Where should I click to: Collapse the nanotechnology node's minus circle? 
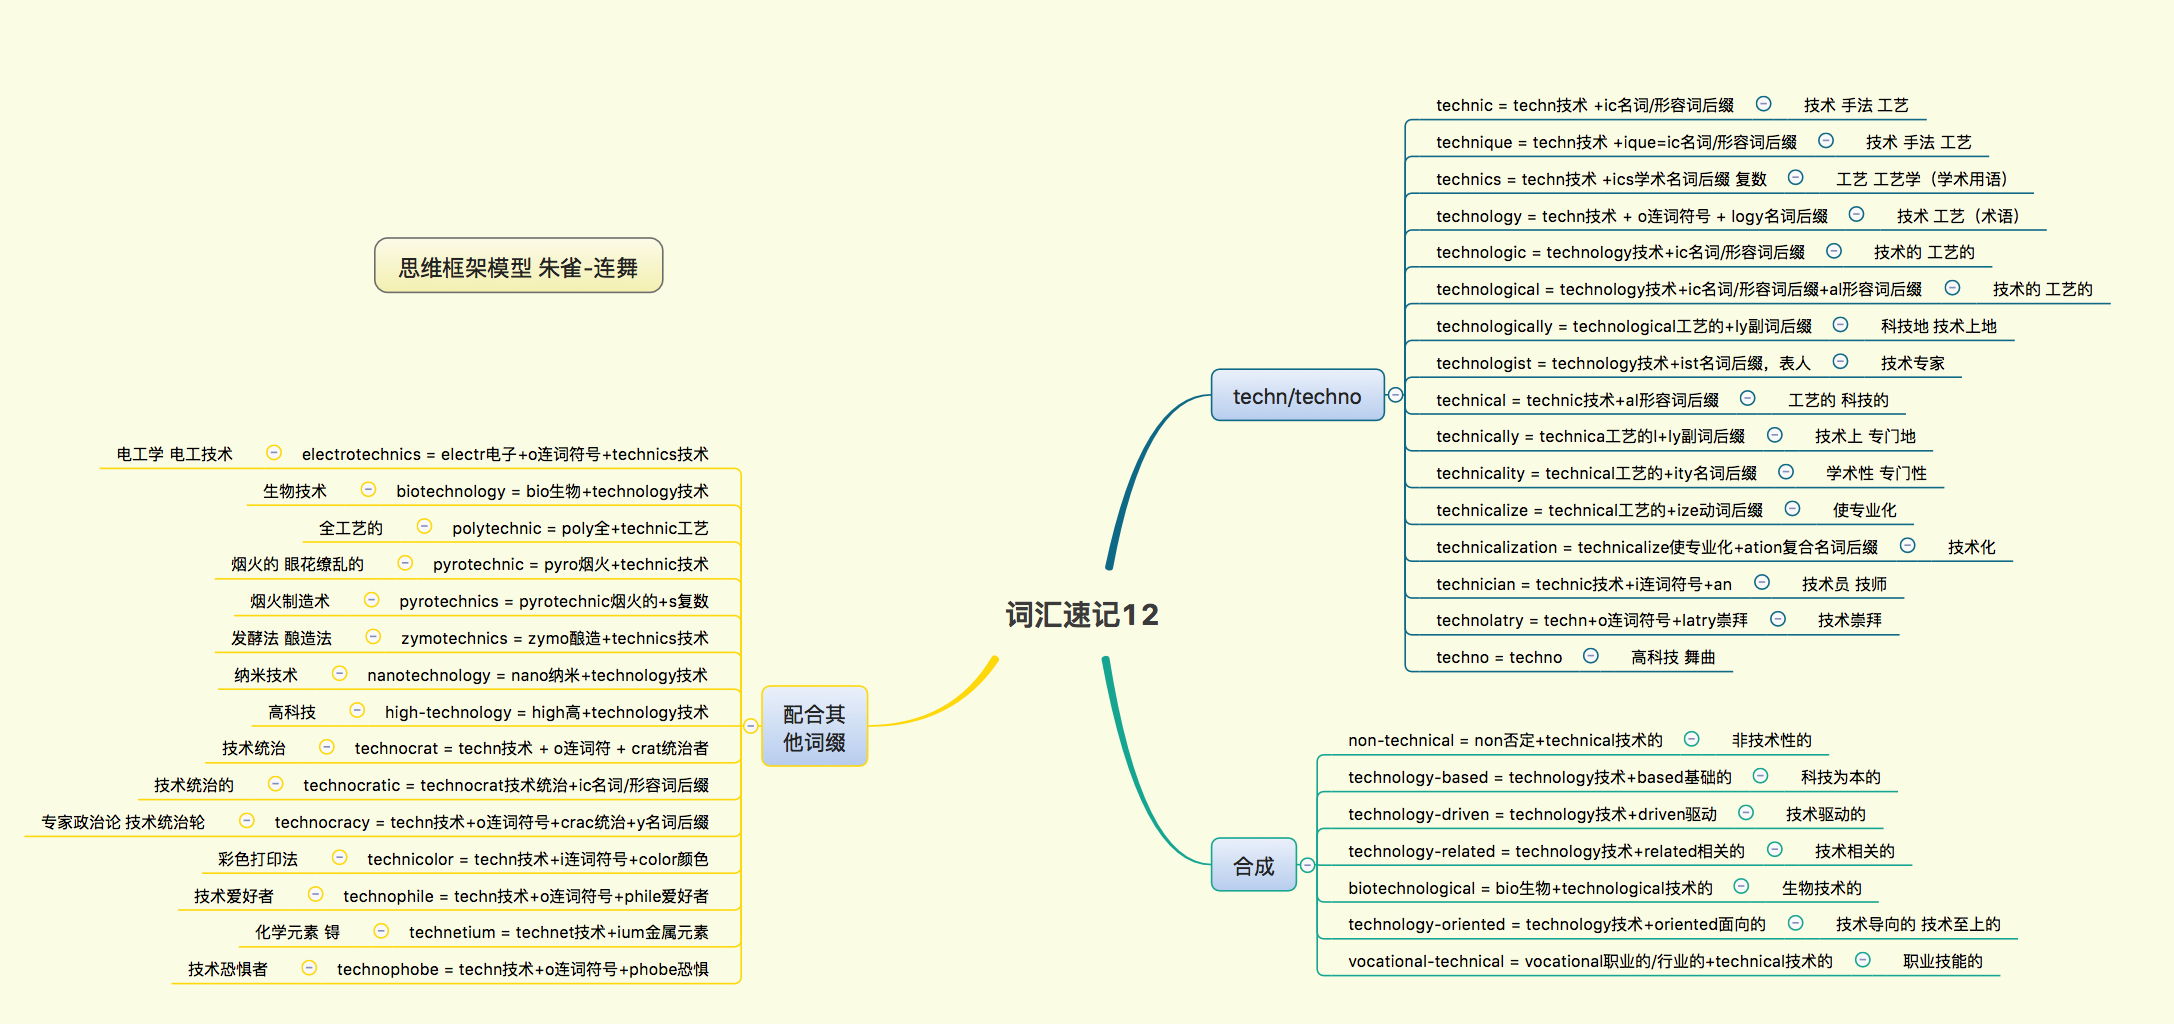click(340, 673)
